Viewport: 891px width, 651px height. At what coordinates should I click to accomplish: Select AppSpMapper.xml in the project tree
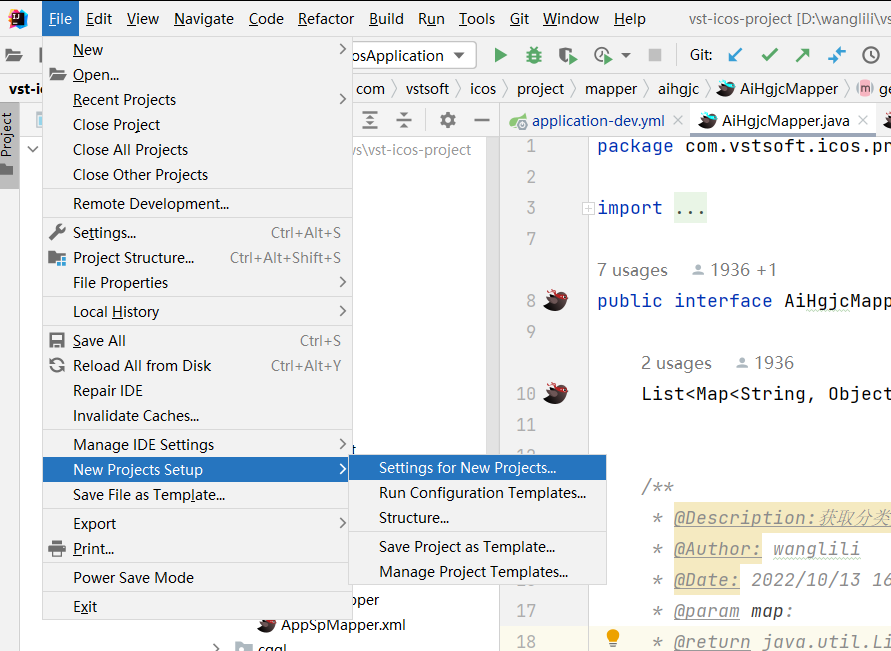tap(343, 625)
